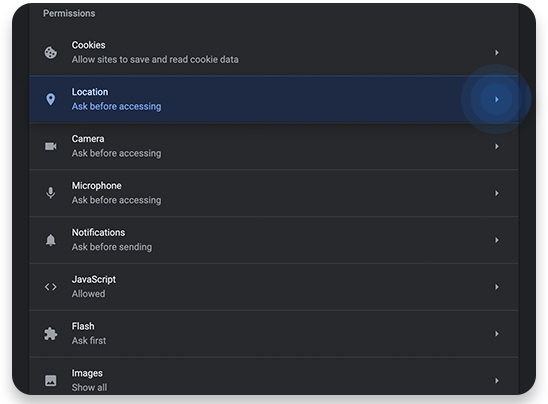Expand the Camera row arrow
Viewport: 548px width, 404px height.
point(497,146)
